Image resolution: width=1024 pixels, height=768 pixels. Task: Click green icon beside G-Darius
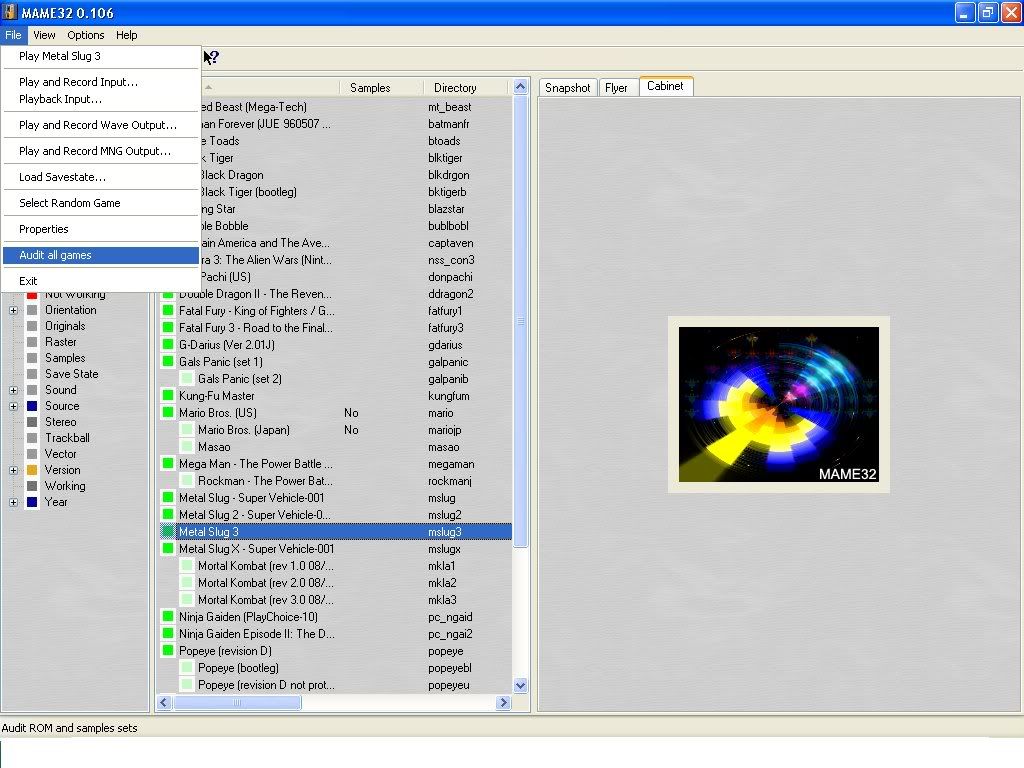click(x=168, y=345)
